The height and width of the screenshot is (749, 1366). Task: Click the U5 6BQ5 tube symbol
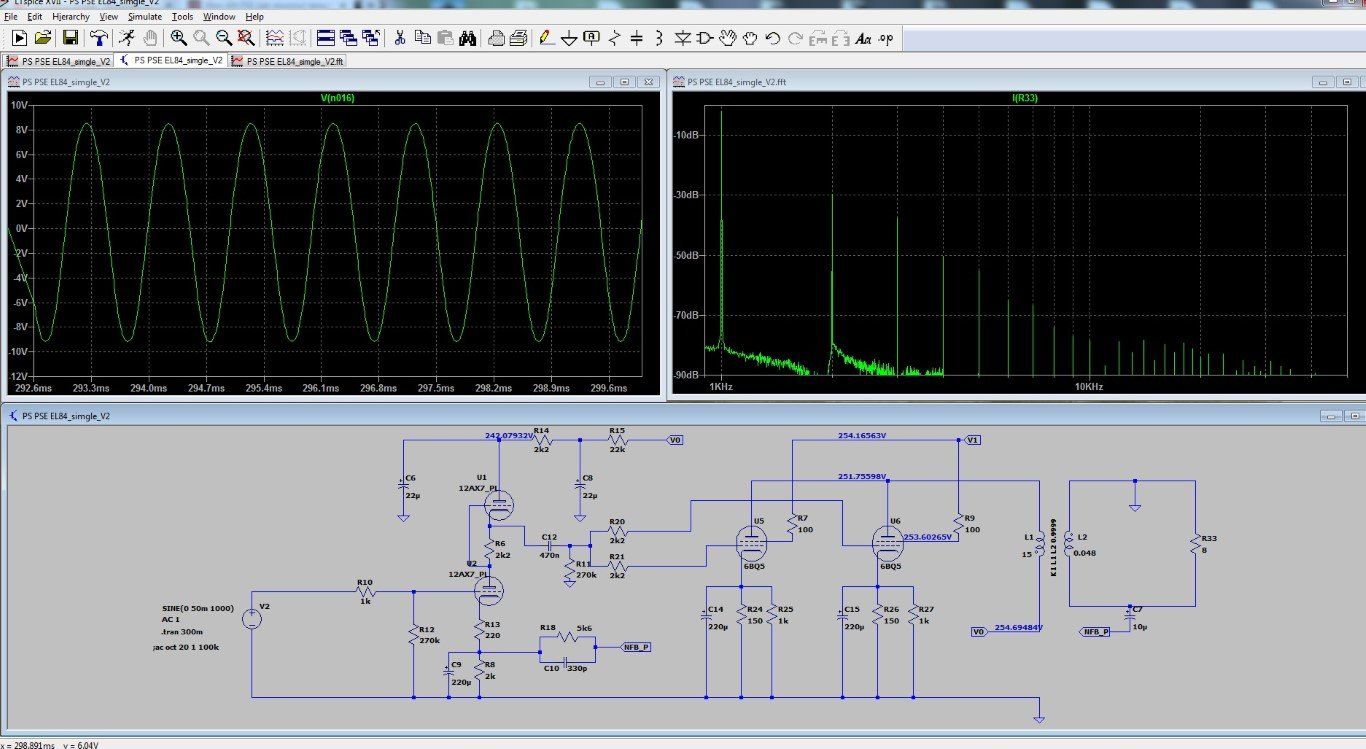pyautogui.click(x=750, y=543)
